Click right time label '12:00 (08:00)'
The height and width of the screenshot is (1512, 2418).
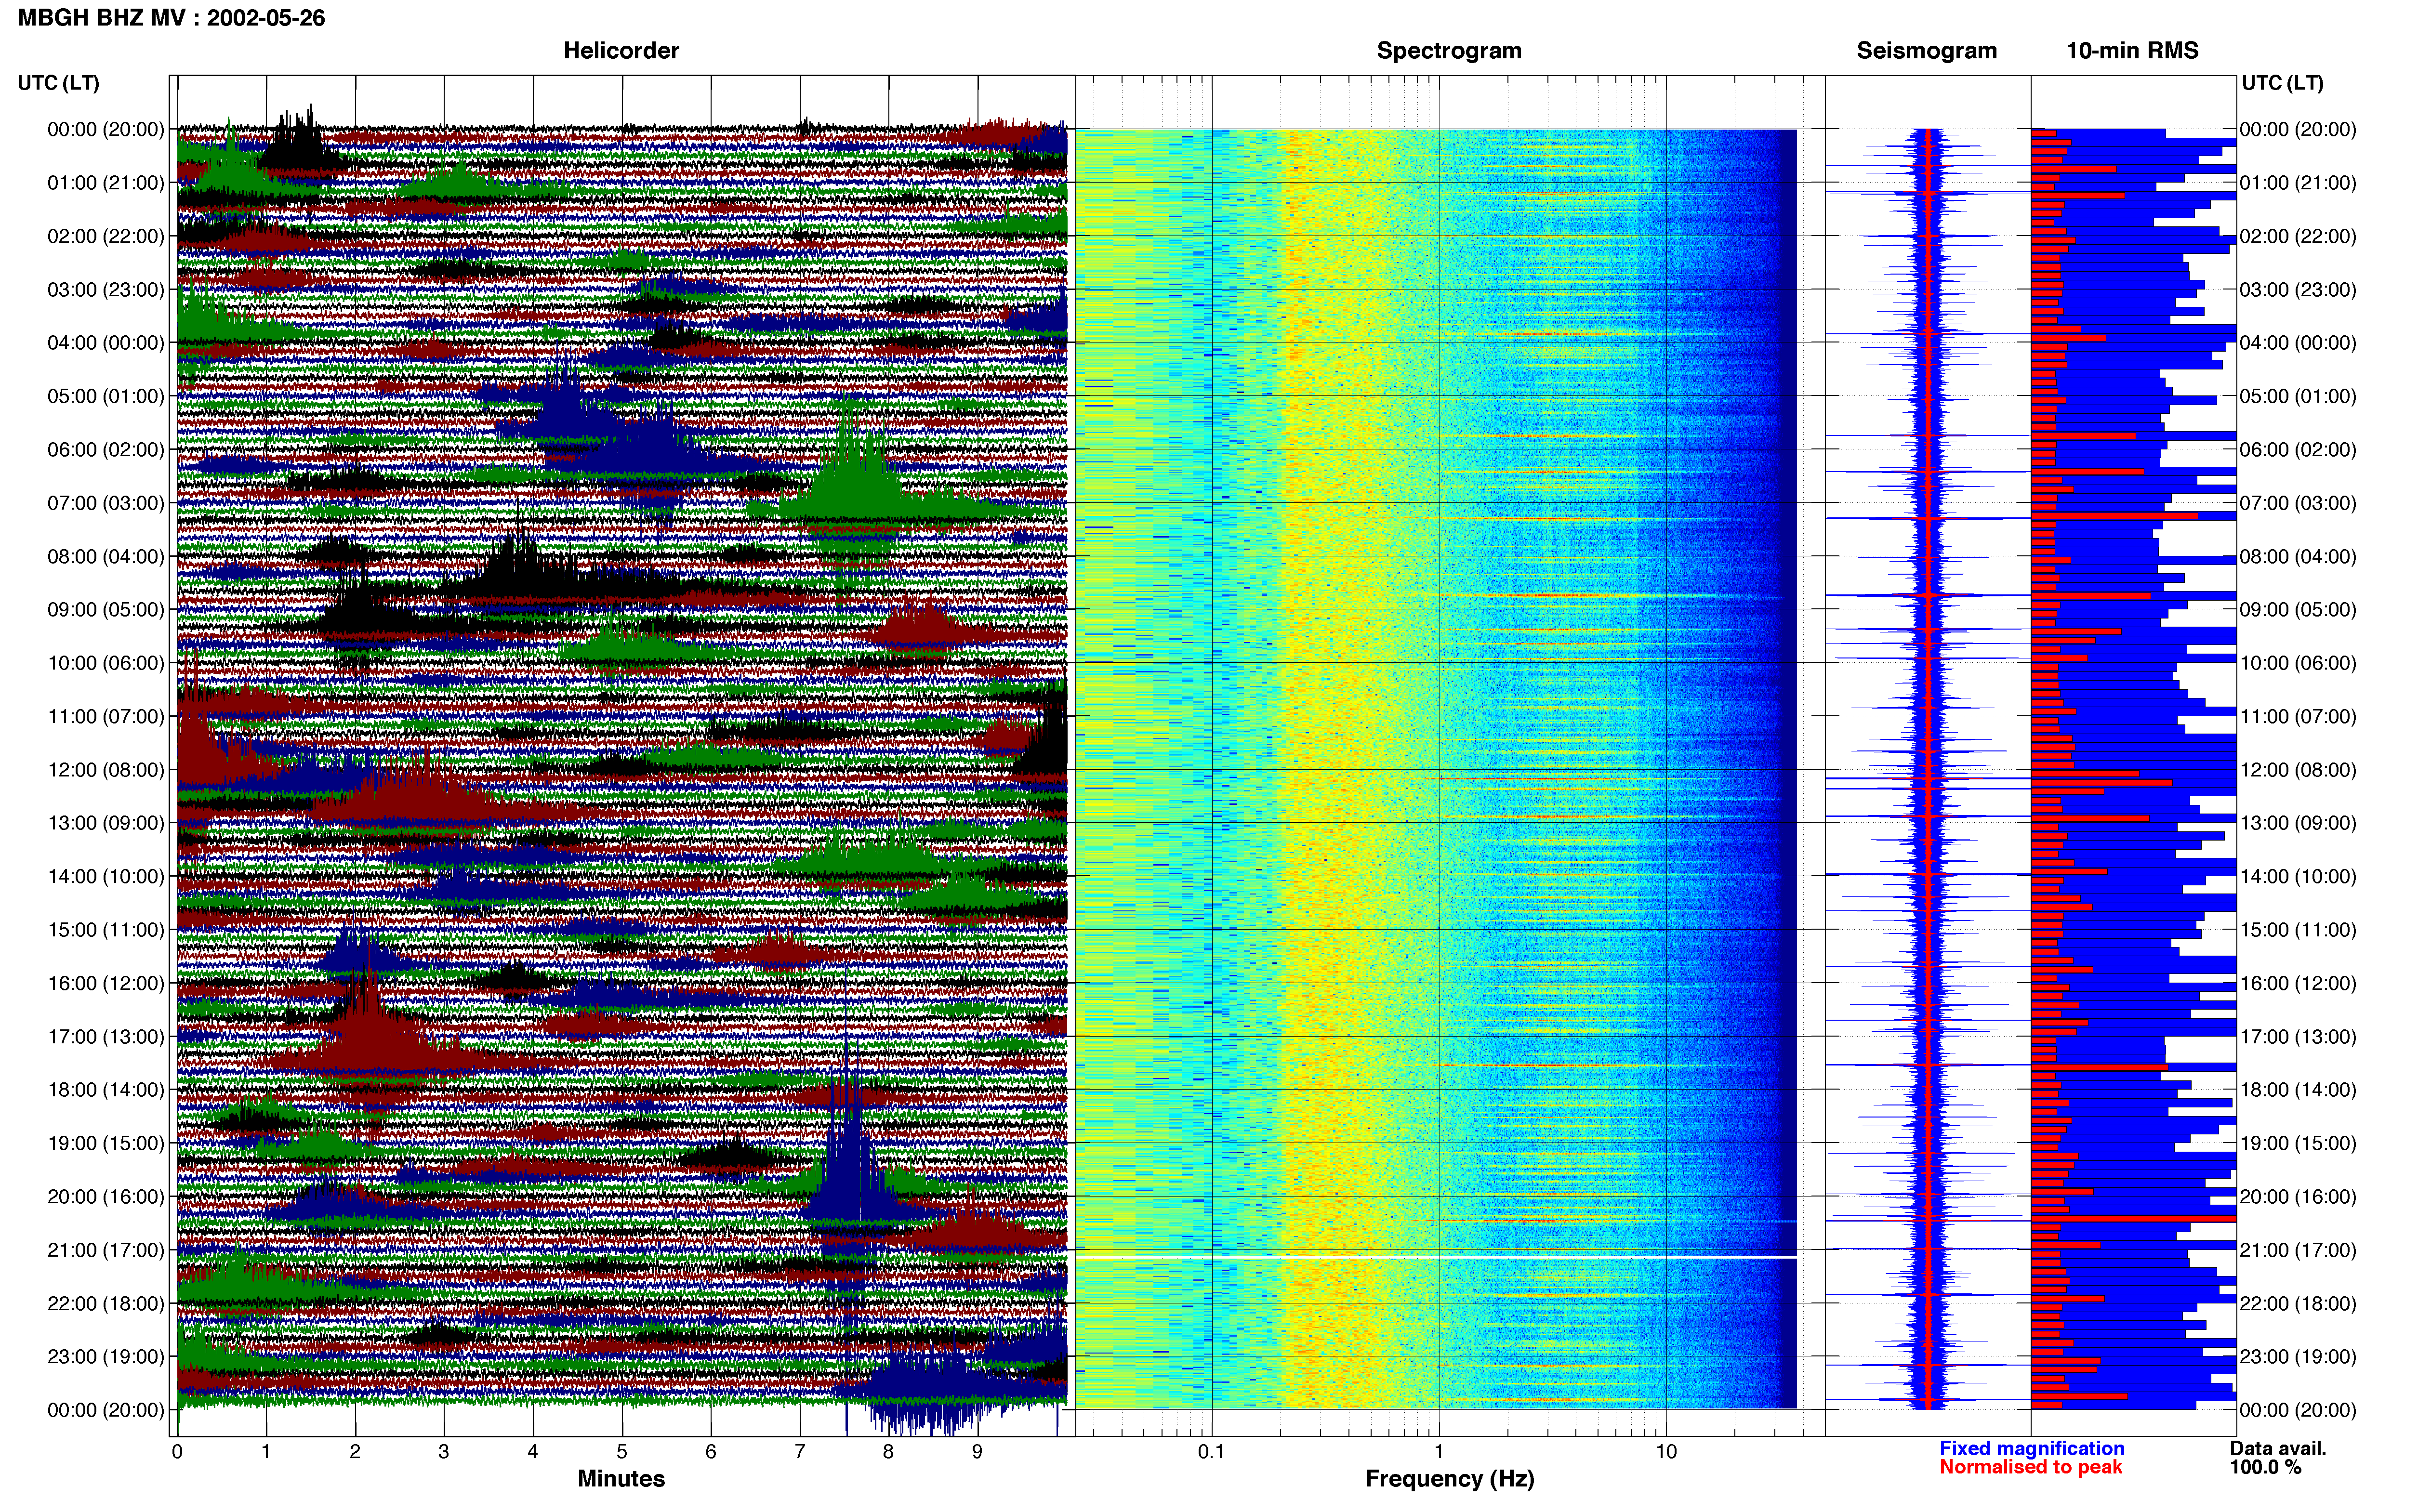(x=2298, y=770)
